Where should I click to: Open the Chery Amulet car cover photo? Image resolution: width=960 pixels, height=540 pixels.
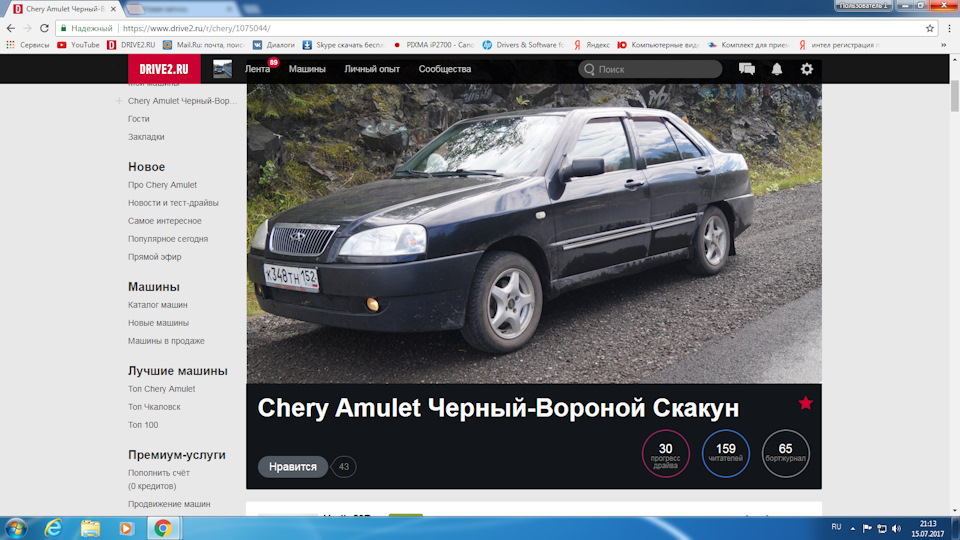click(534, 234)
